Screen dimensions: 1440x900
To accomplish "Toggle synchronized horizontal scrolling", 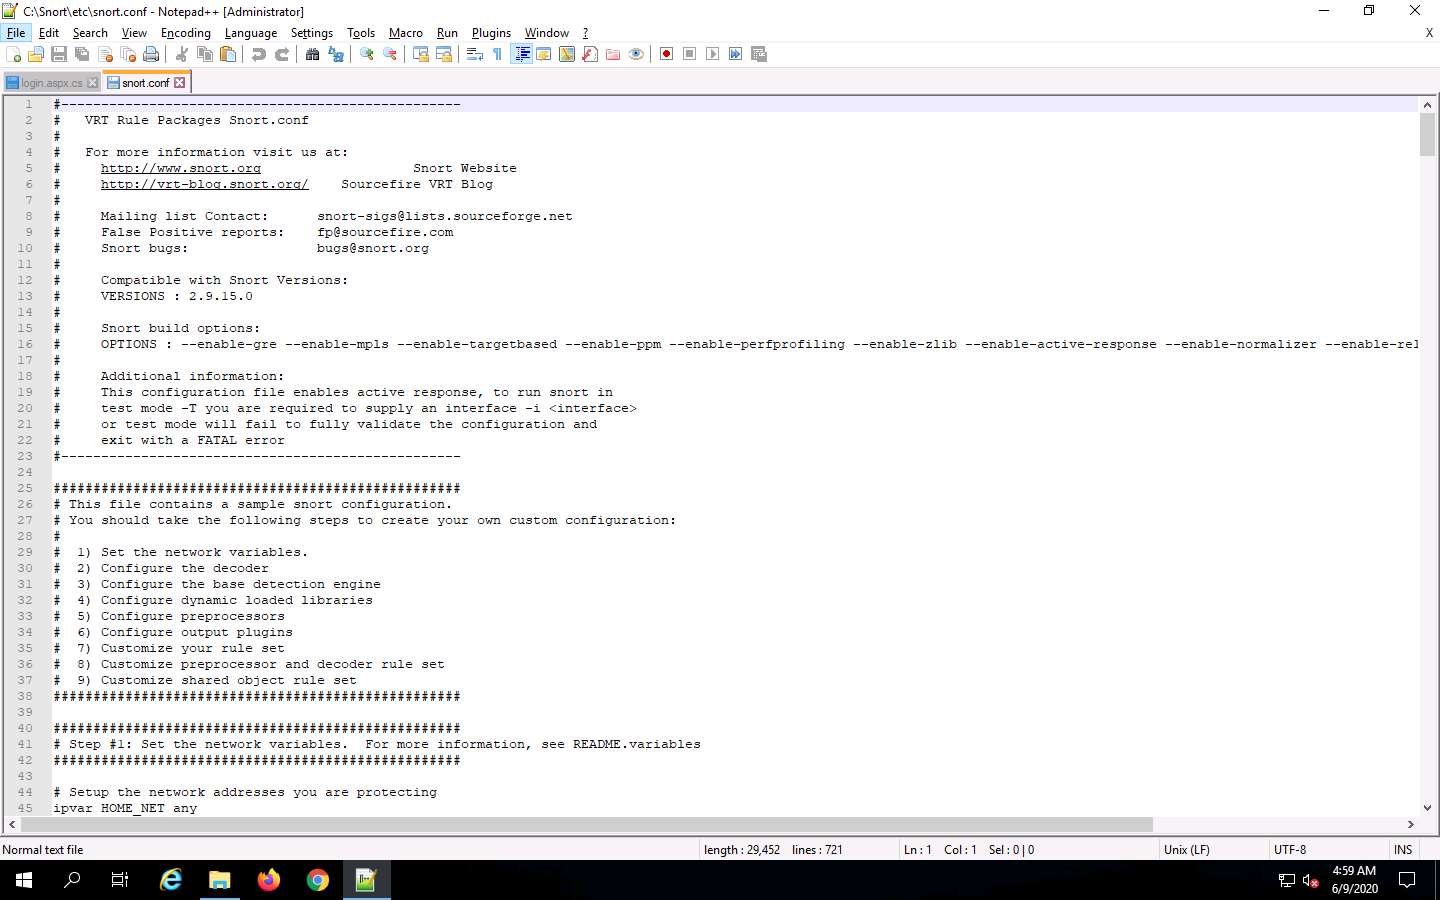I will coord(444,54).
